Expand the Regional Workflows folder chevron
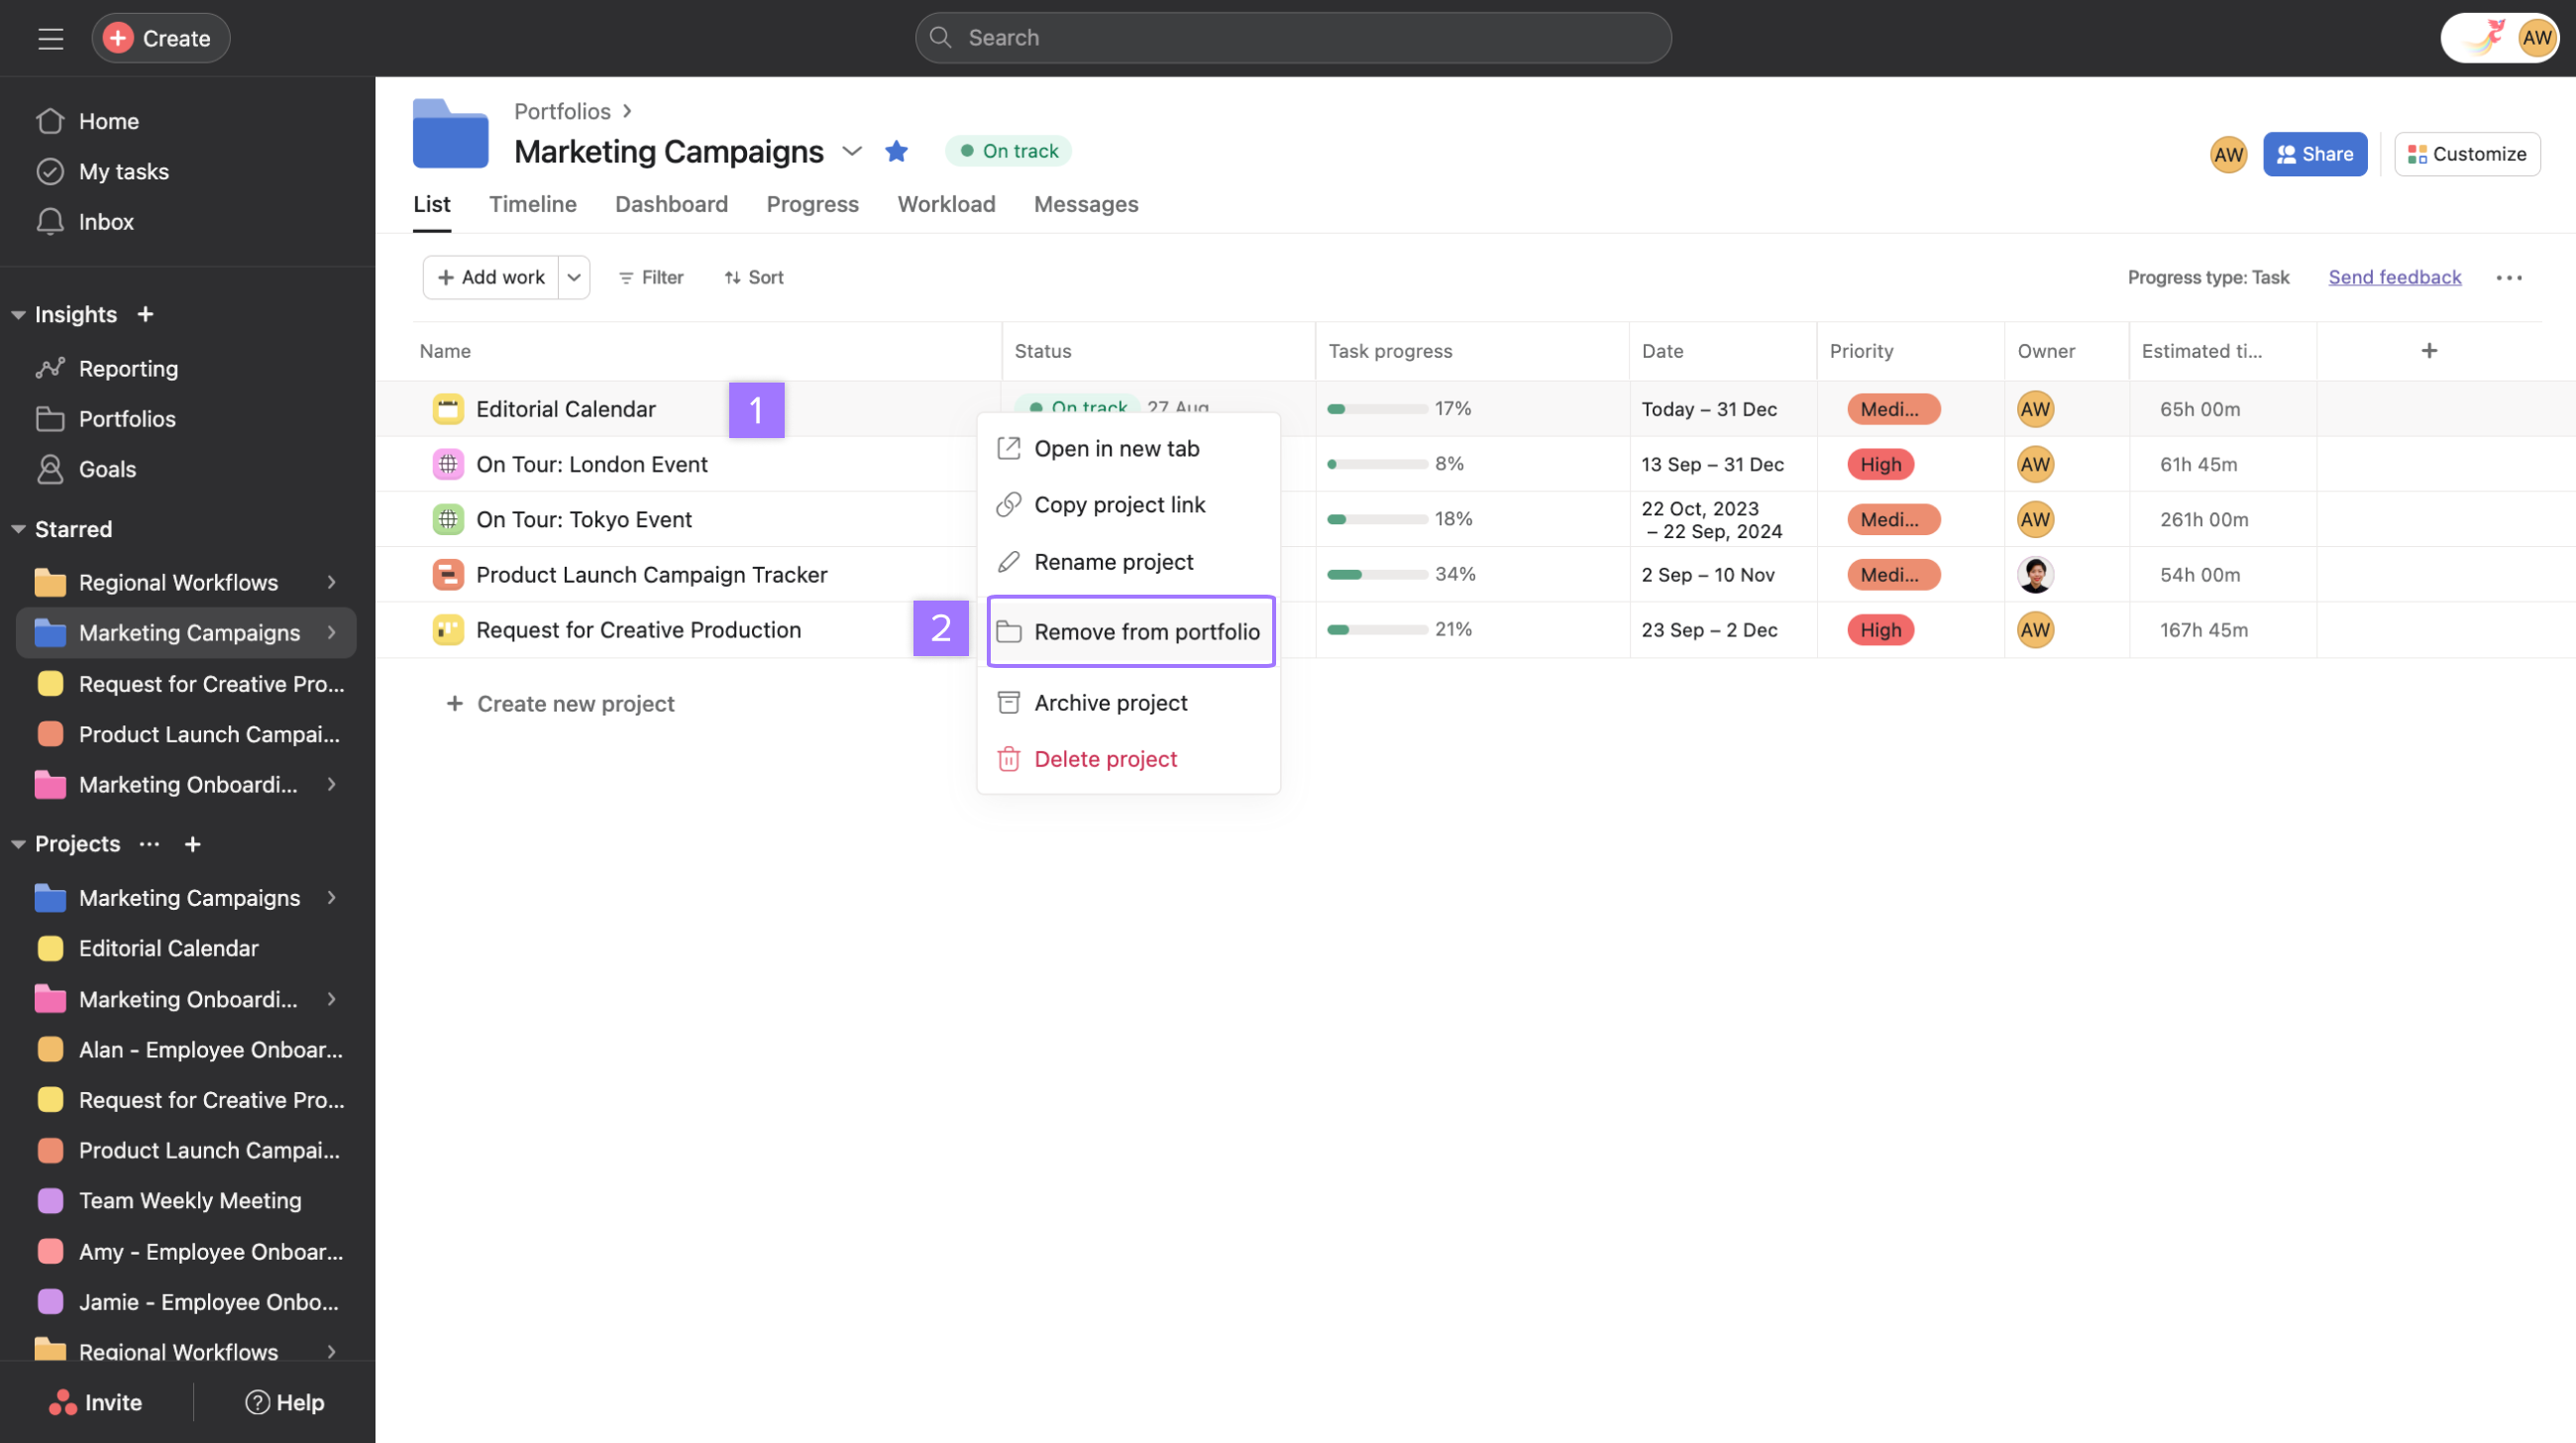The width and height of the screenshot is (2576, 1443). (x=332, y=582)
